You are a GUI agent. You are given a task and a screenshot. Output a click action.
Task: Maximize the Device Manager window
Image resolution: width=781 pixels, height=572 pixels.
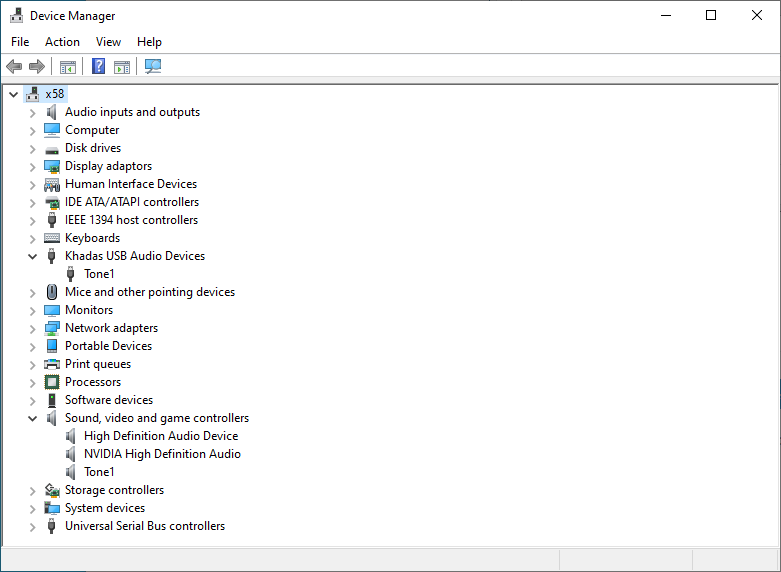pos(711,15)
